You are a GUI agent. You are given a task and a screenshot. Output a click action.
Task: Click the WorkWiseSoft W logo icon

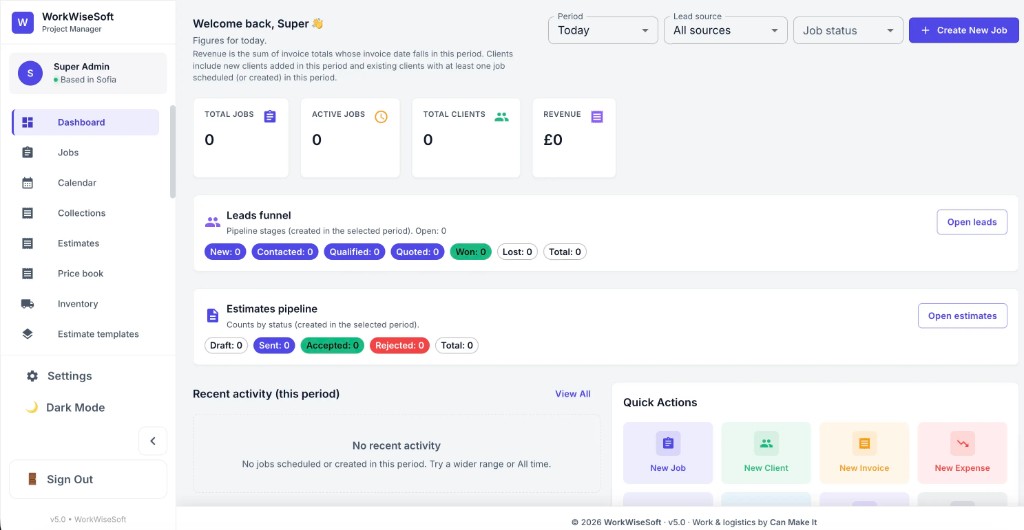pos(22,22)
